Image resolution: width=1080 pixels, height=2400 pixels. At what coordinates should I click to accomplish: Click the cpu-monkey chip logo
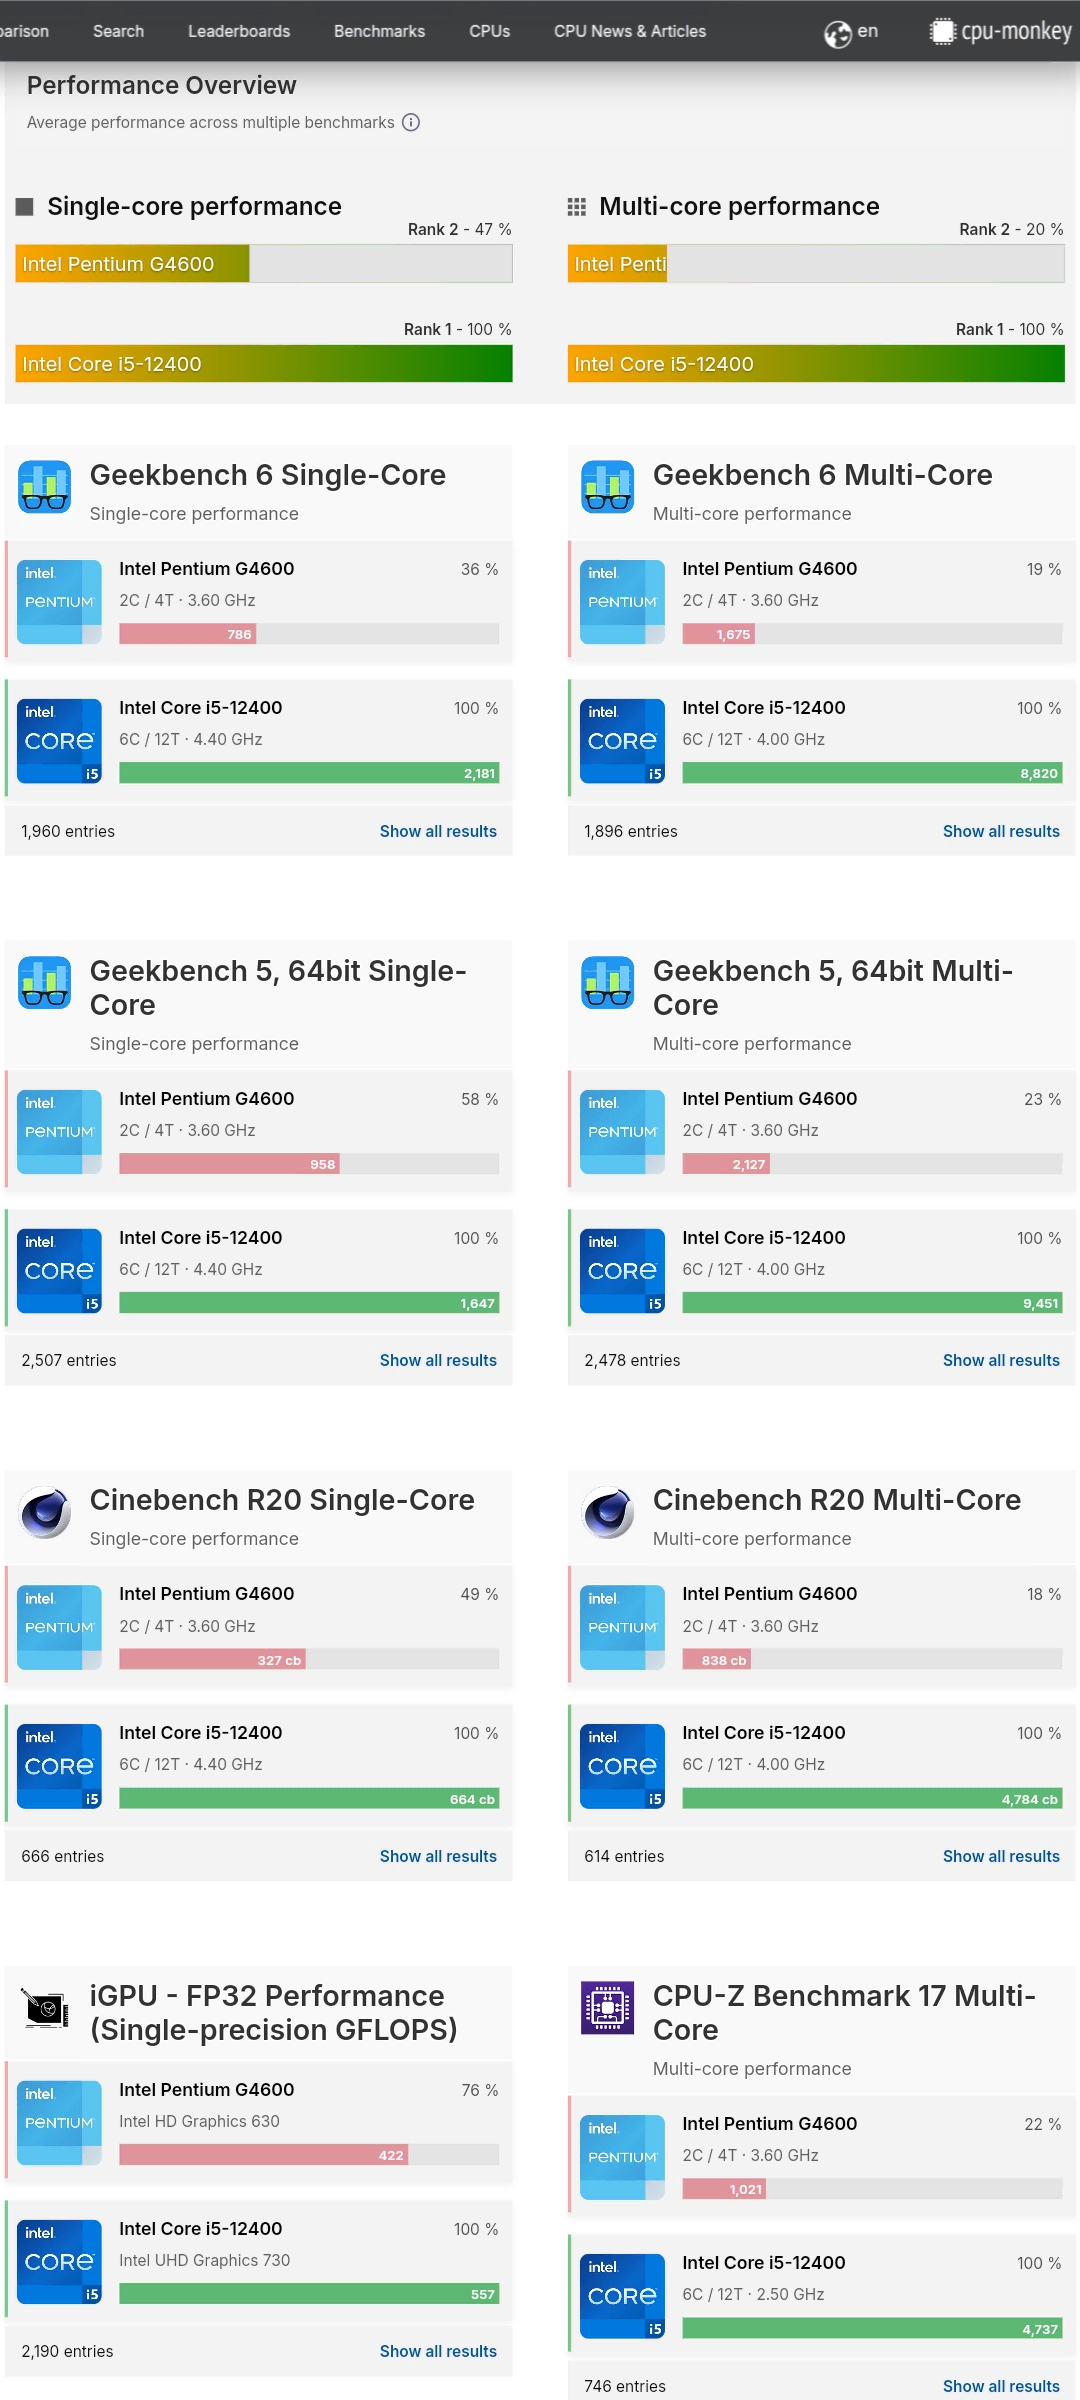(x=942, y=31)
